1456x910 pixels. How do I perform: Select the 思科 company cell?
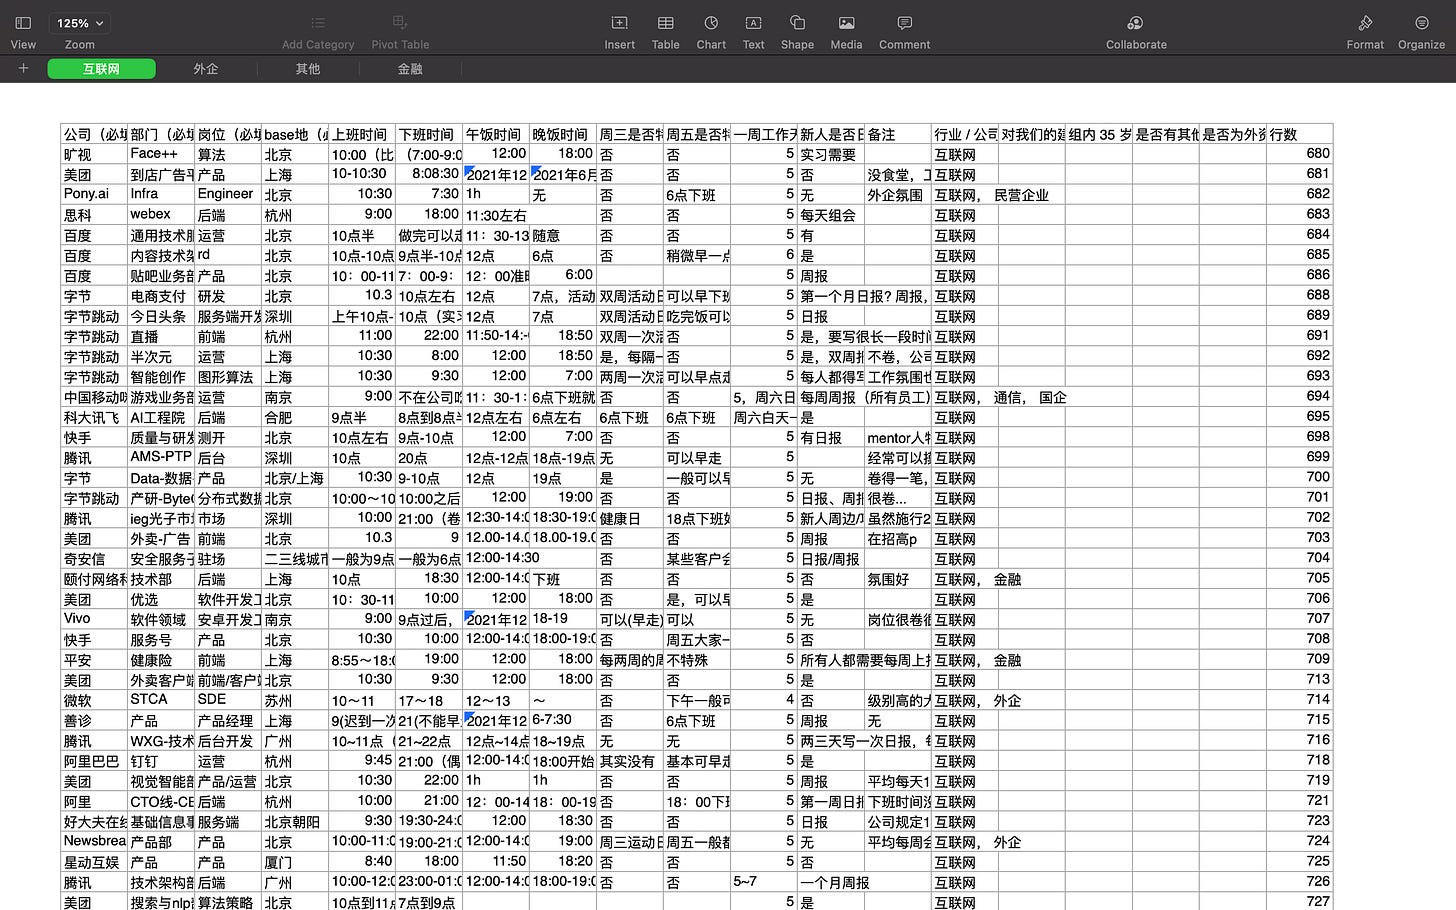tap(94, 215)
